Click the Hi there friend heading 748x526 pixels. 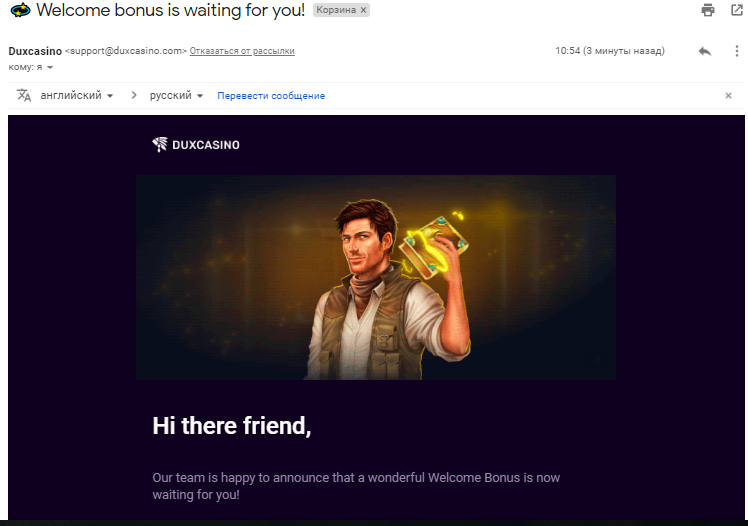[x=232, y=425]
